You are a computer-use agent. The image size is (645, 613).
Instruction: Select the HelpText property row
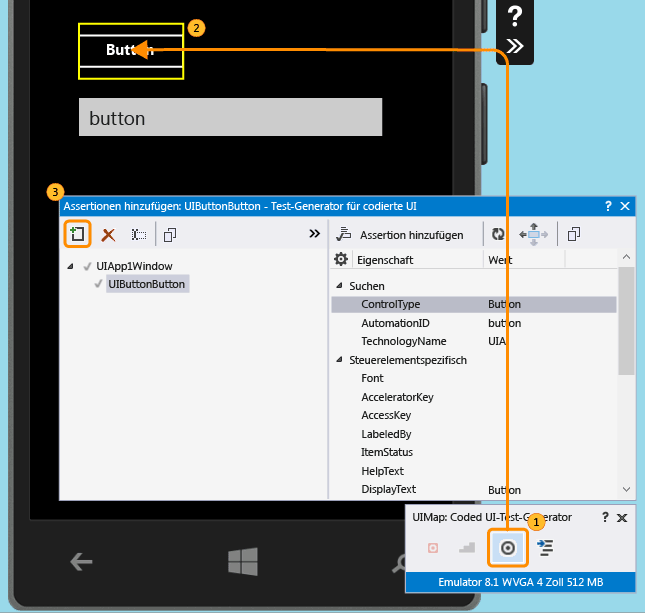pos(474,471)
